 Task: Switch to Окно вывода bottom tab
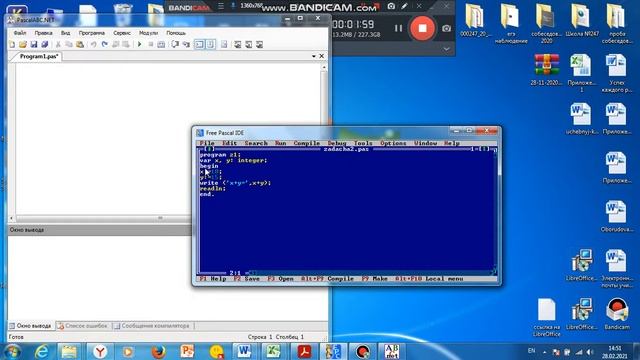pos(31,326)
